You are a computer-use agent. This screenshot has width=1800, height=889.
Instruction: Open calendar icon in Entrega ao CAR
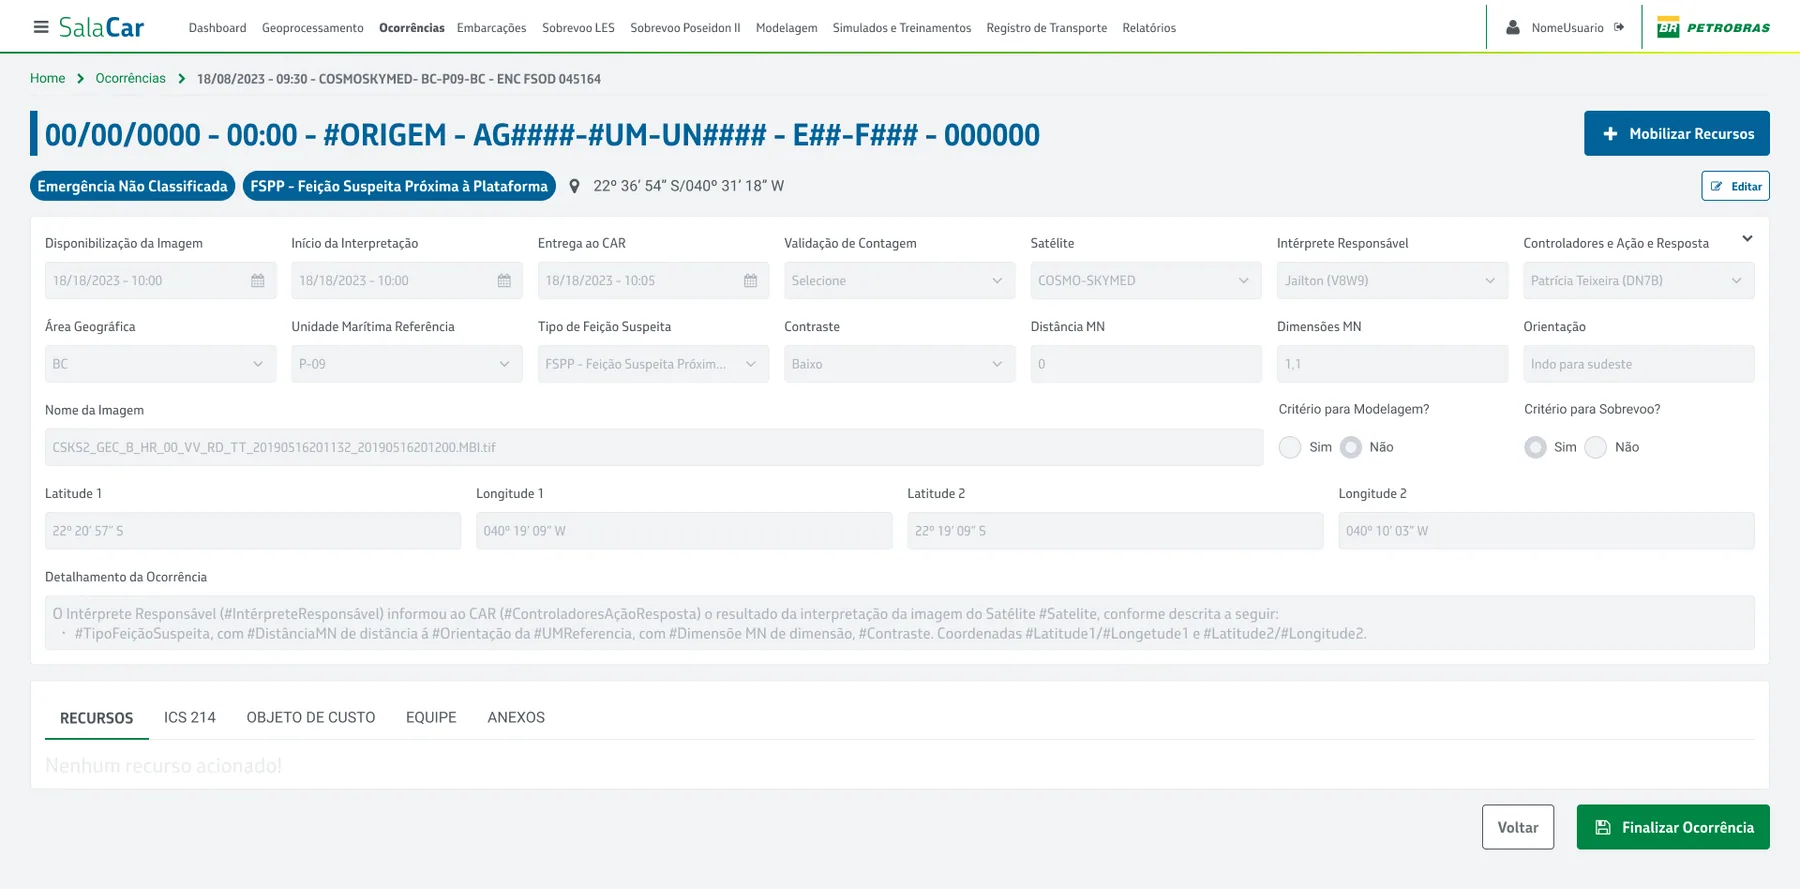[x=750, y=281]
